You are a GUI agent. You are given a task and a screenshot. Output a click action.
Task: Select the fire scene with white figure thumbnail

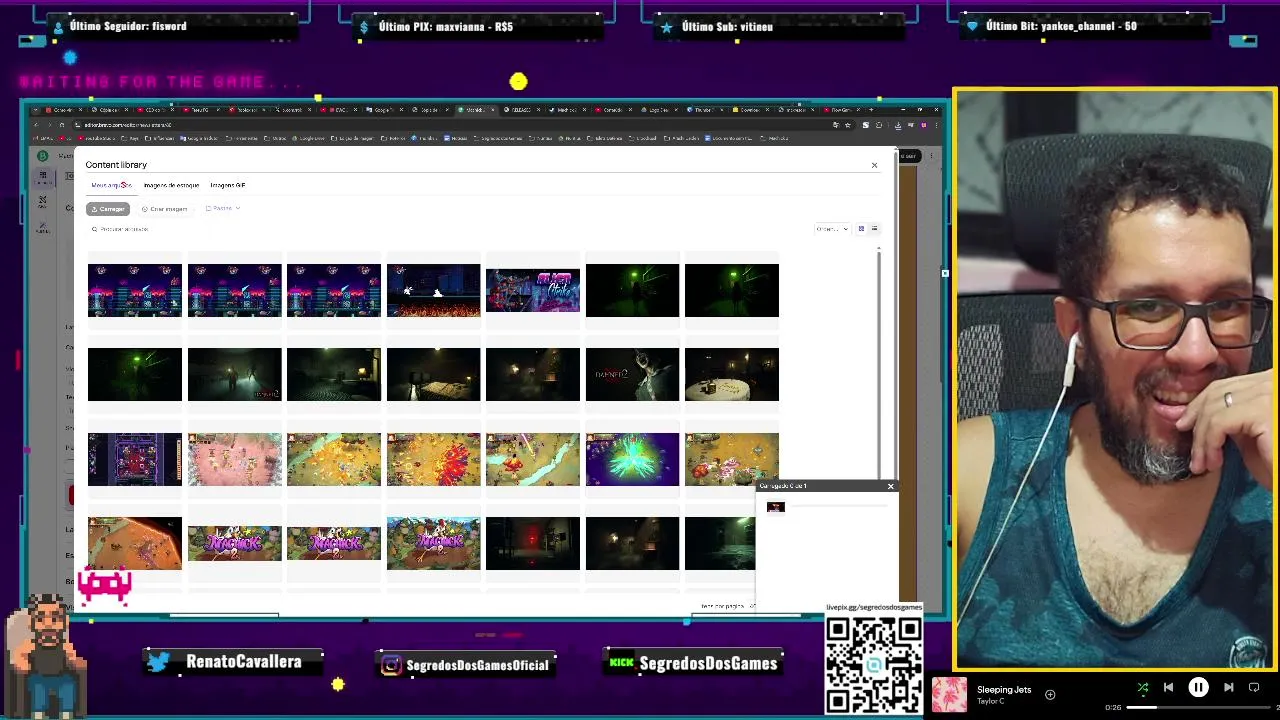click(x=433, y=290)
